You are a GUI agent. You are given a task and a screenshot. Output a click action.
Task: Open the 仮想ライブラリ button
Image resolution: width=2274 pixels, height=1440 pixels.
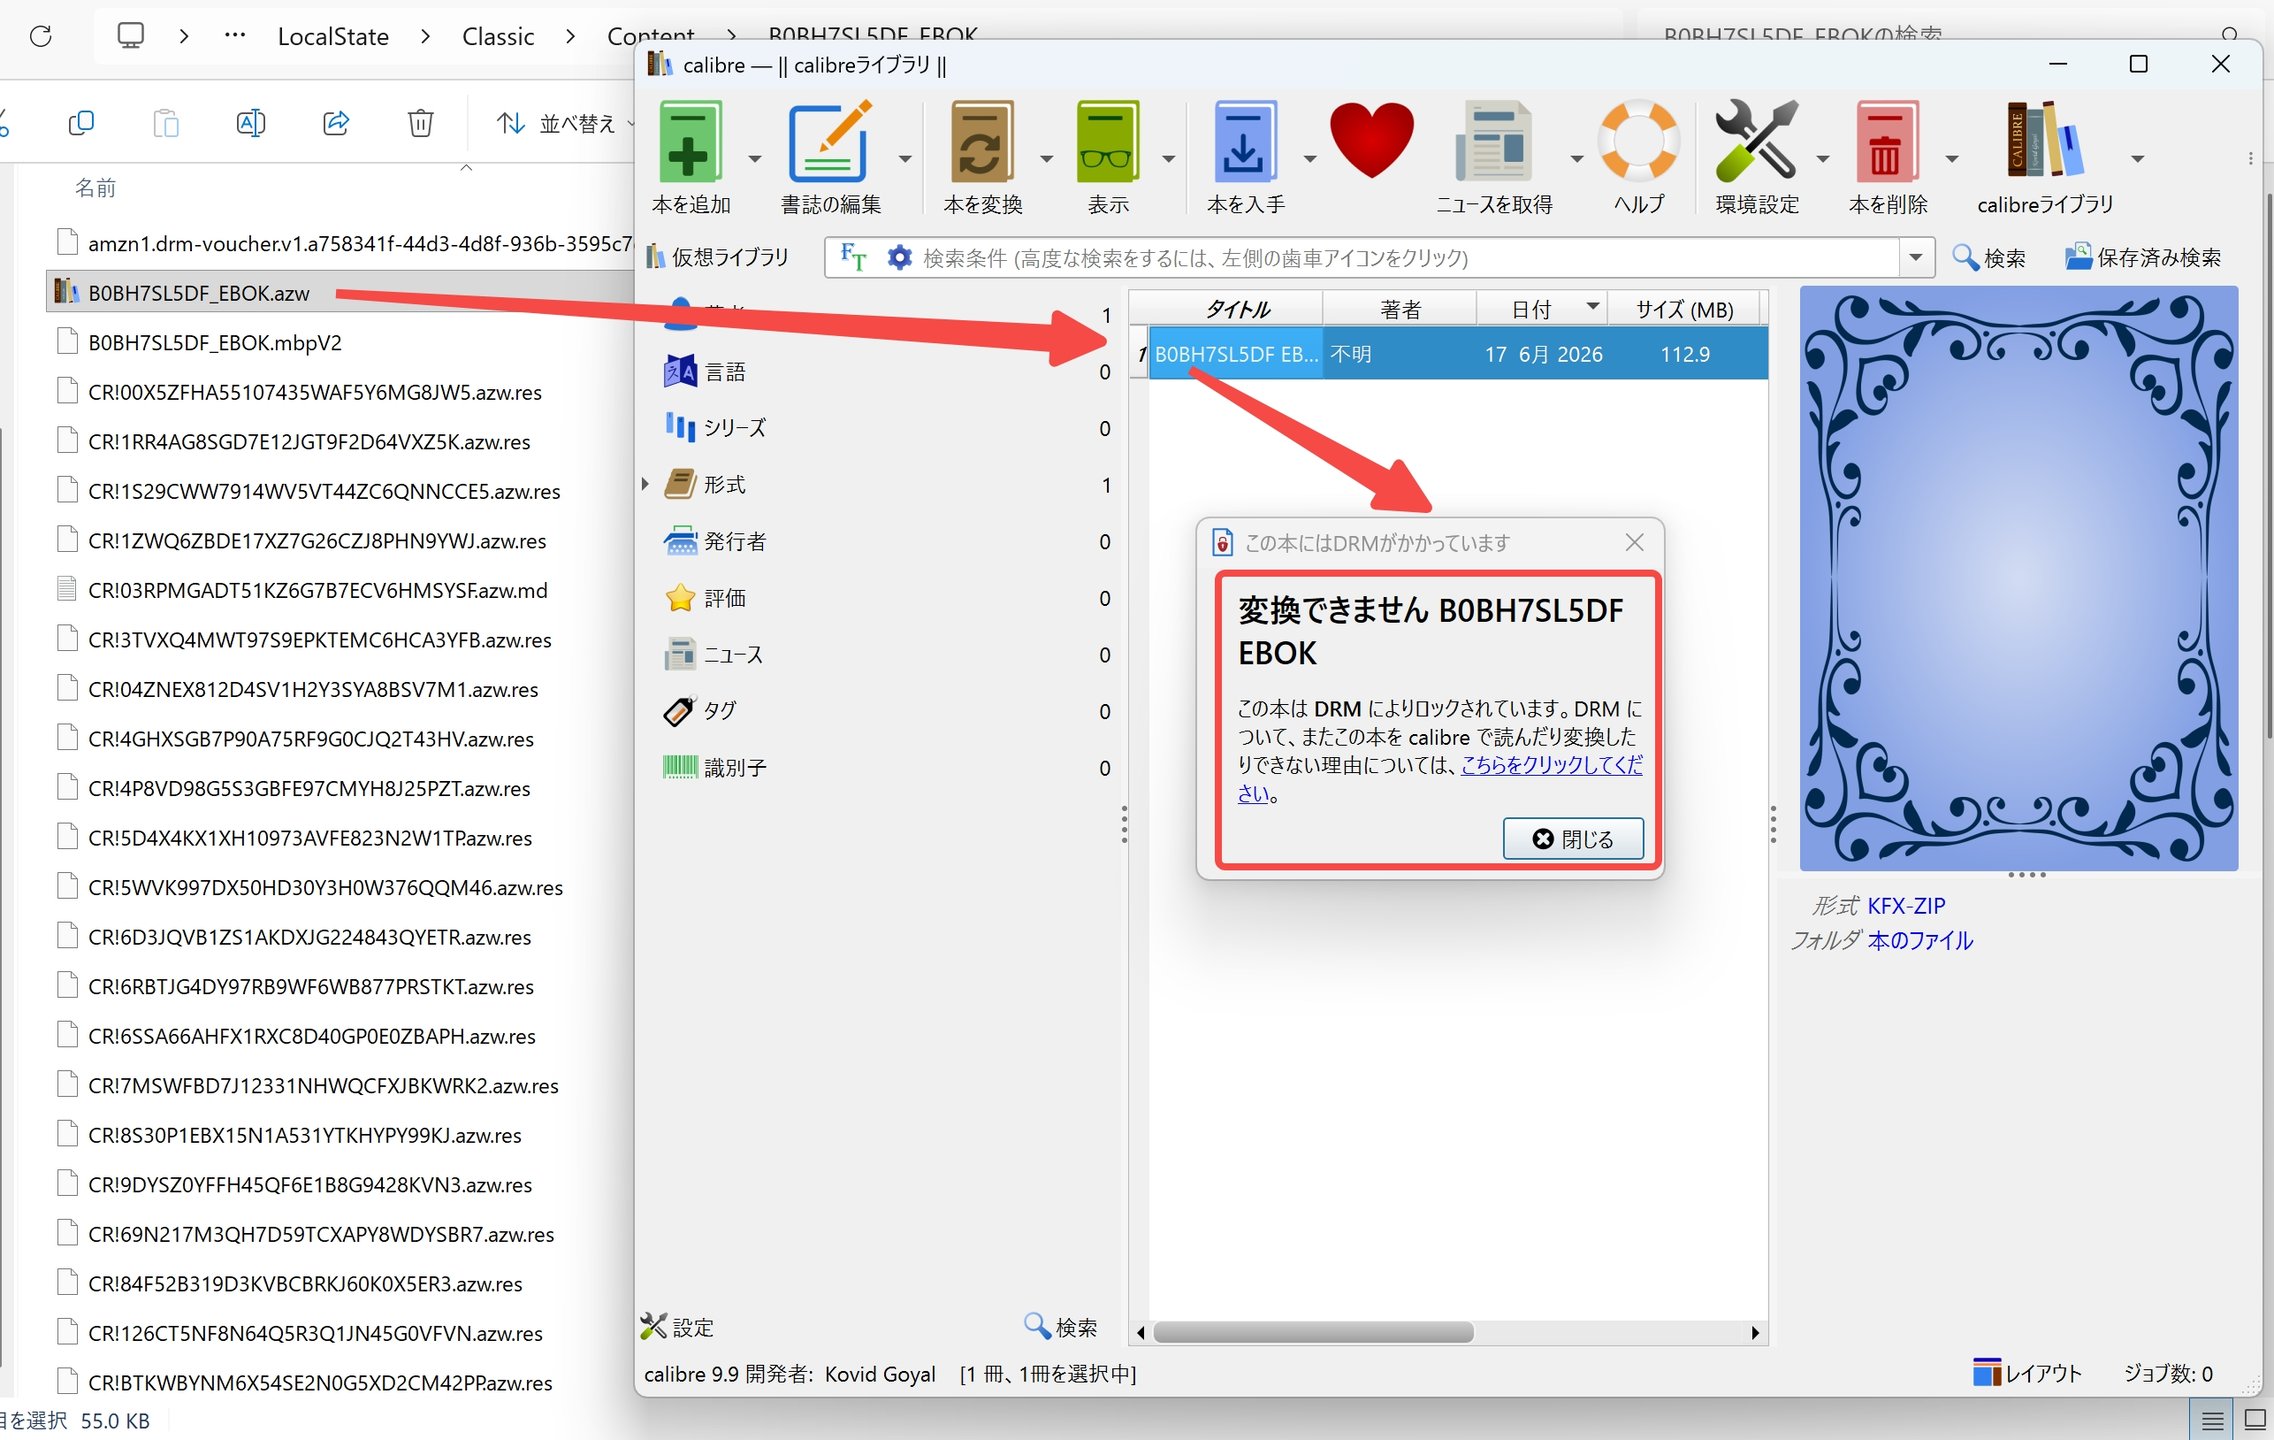[x=718, y=257]
